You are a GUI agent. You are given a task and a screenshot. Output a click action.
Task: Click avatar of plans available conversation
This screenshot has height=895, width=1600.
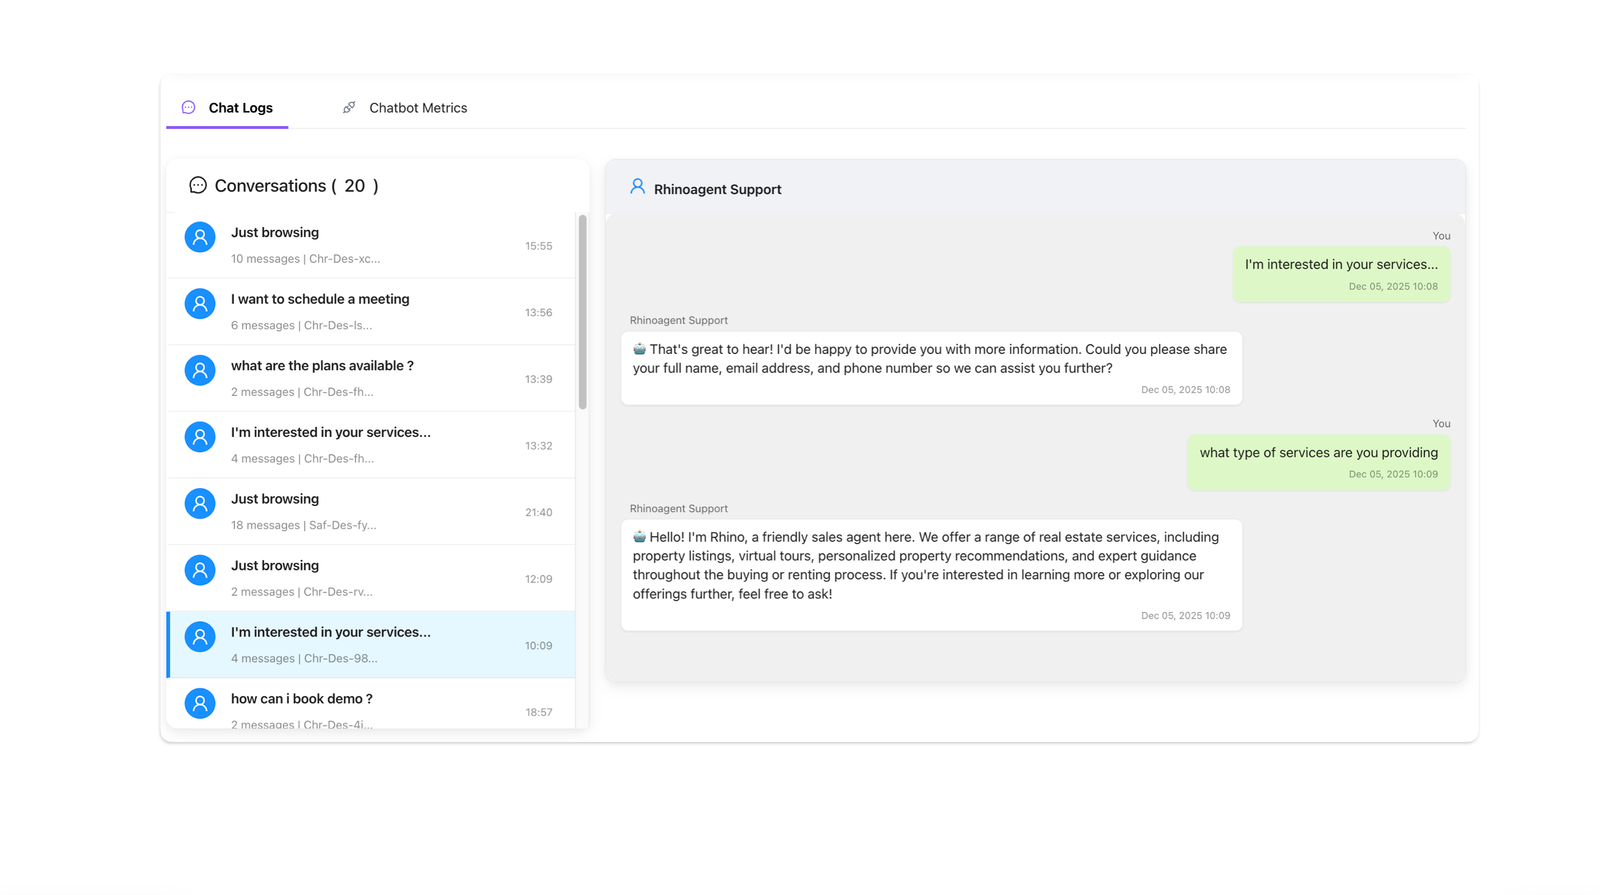pyautogui.click(x=200, y=370)
